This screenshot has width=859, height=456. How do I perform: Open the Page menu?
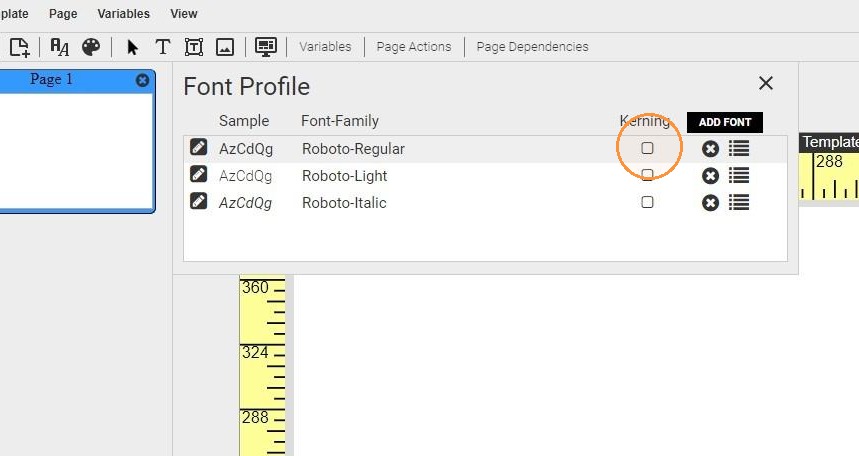click(63, 14)
